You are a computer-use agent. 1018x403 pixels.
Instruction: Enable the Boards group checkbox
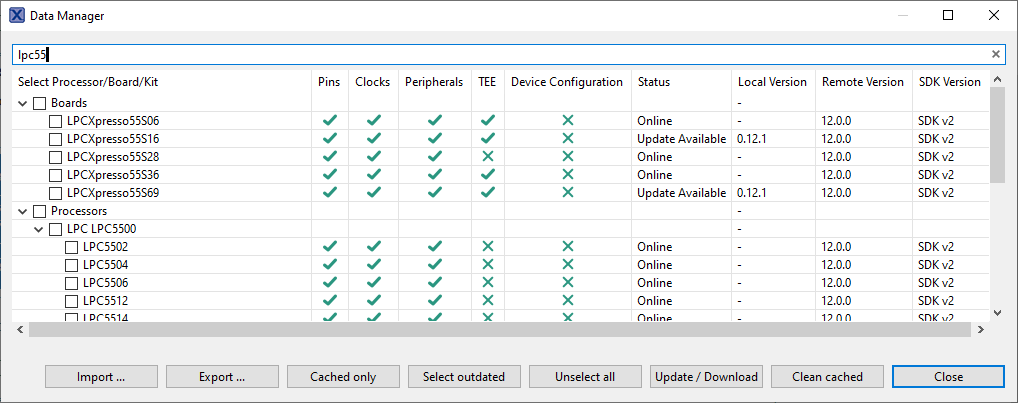click(40, 103)
